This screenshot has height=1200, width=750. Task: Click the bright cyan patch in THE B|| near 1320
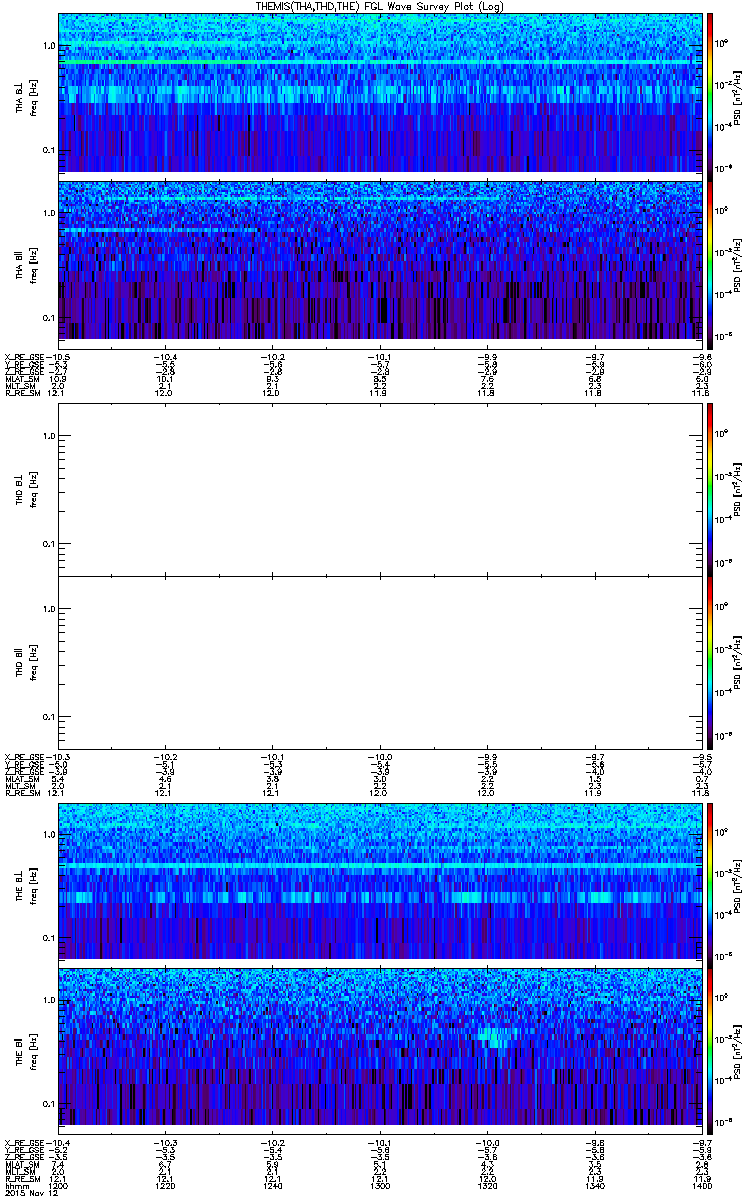494,1037
